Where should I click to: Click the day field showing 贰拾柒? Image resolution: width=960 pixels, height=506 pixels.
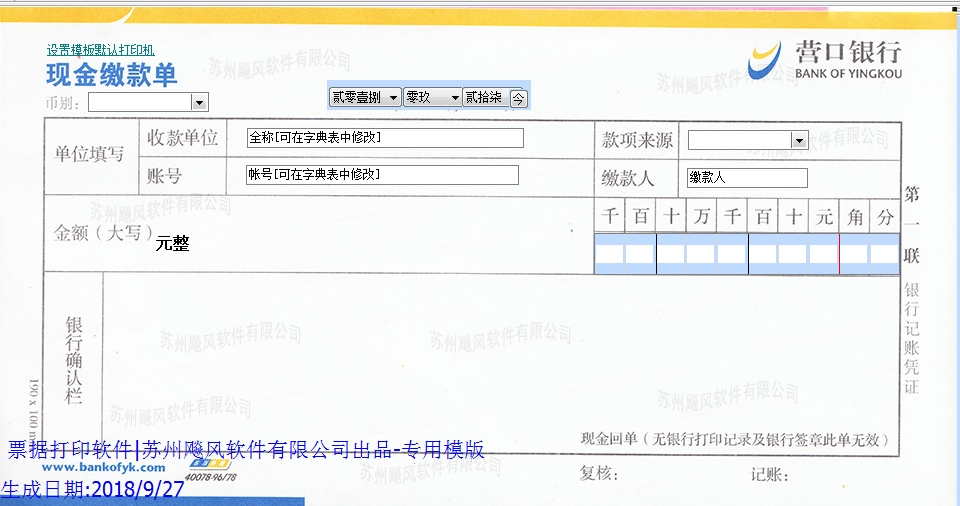[485, 97]
